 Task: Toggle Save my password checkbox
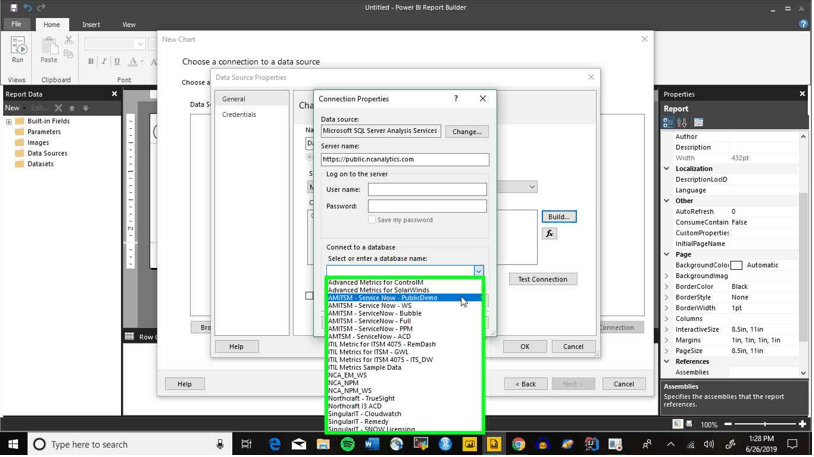click(372, 220)
